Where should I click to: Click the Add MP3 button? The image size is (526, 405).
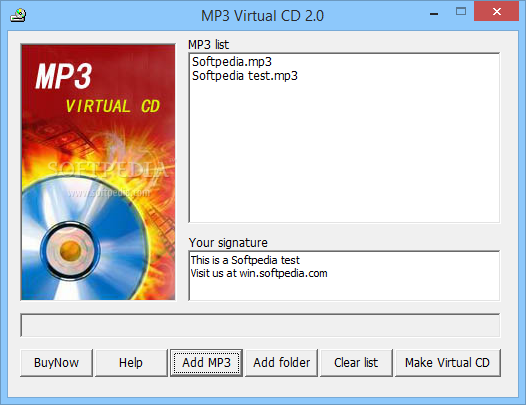click(x=206, y=363)
